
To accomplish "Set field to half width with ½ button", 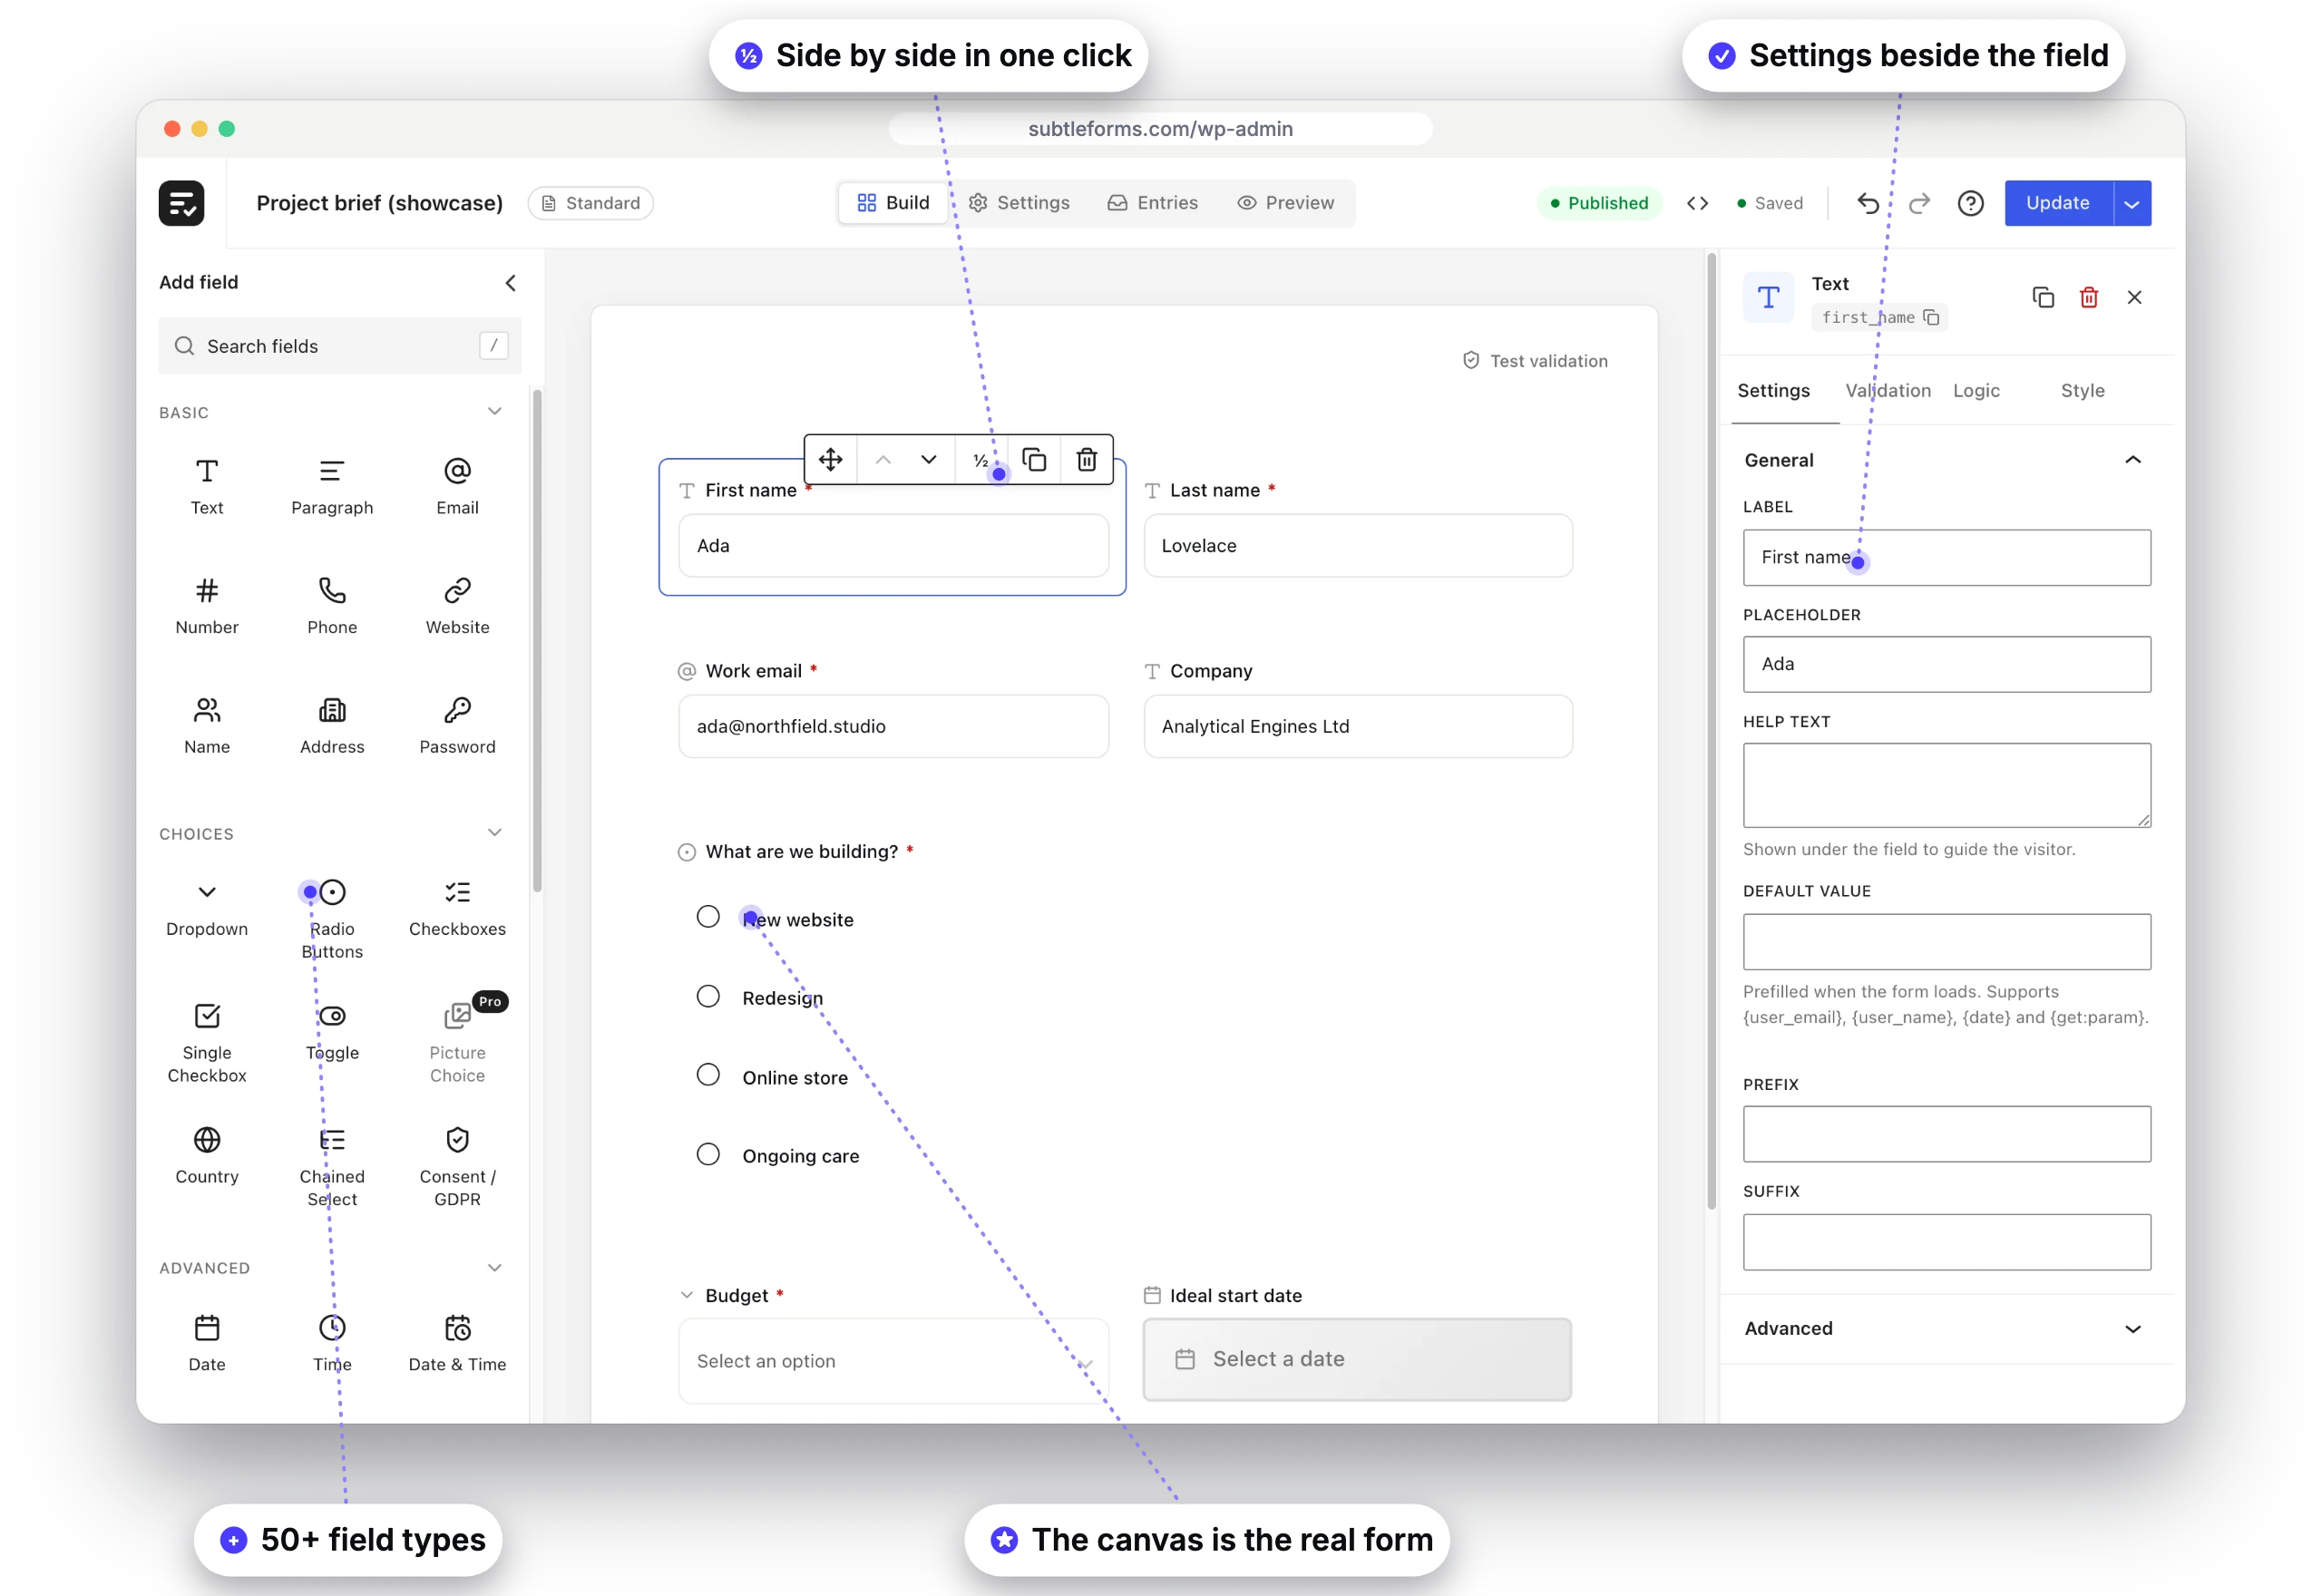I will click(x=981, y=459).
